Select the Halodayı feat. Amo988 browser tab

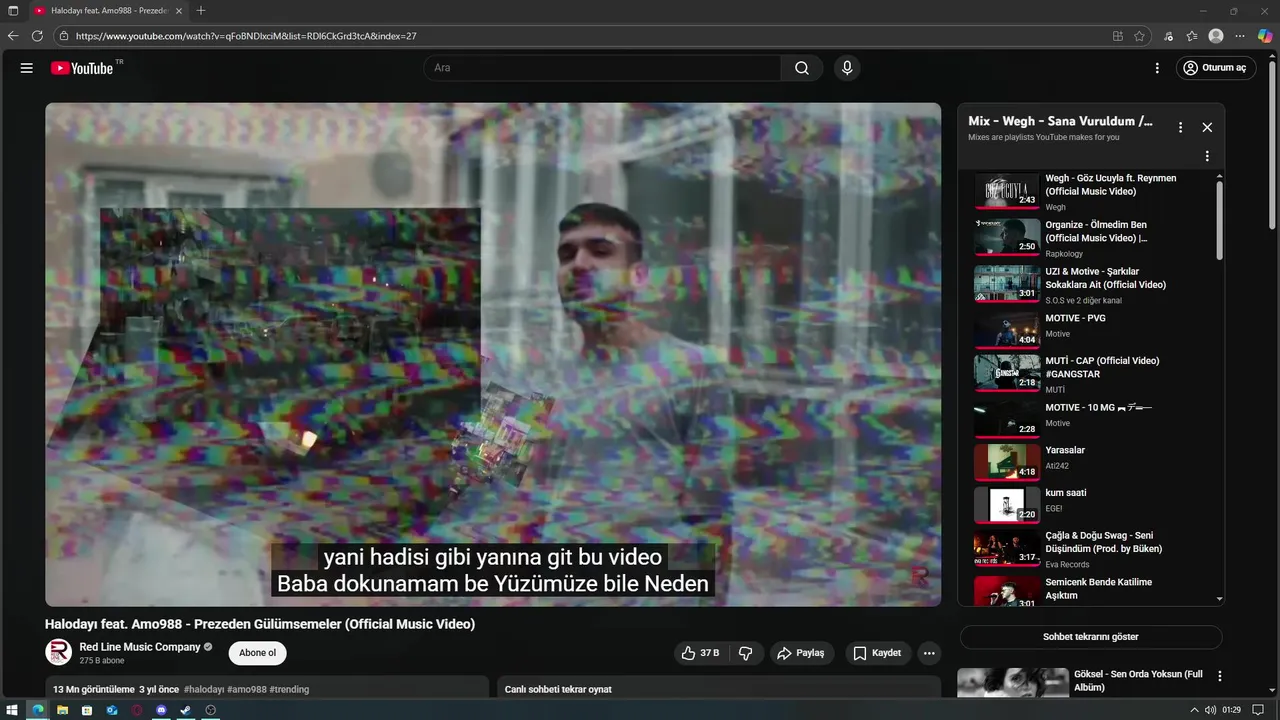[108, 11]
